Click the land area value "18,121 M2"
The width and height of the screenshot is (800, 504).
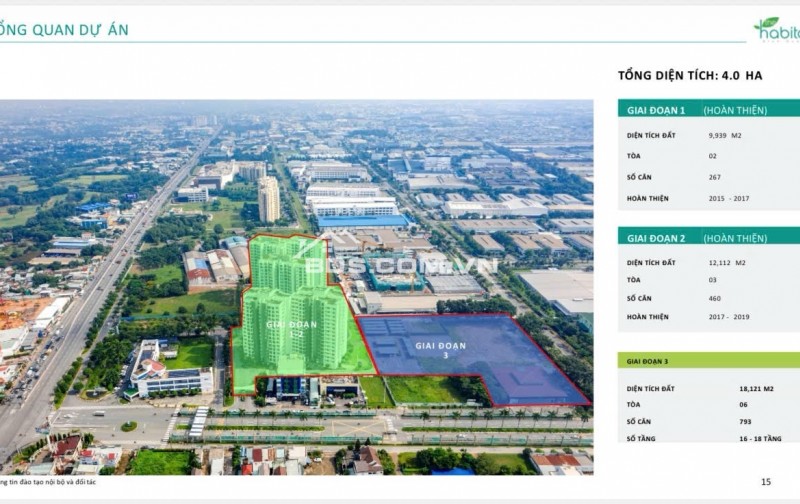coord(756,389)
